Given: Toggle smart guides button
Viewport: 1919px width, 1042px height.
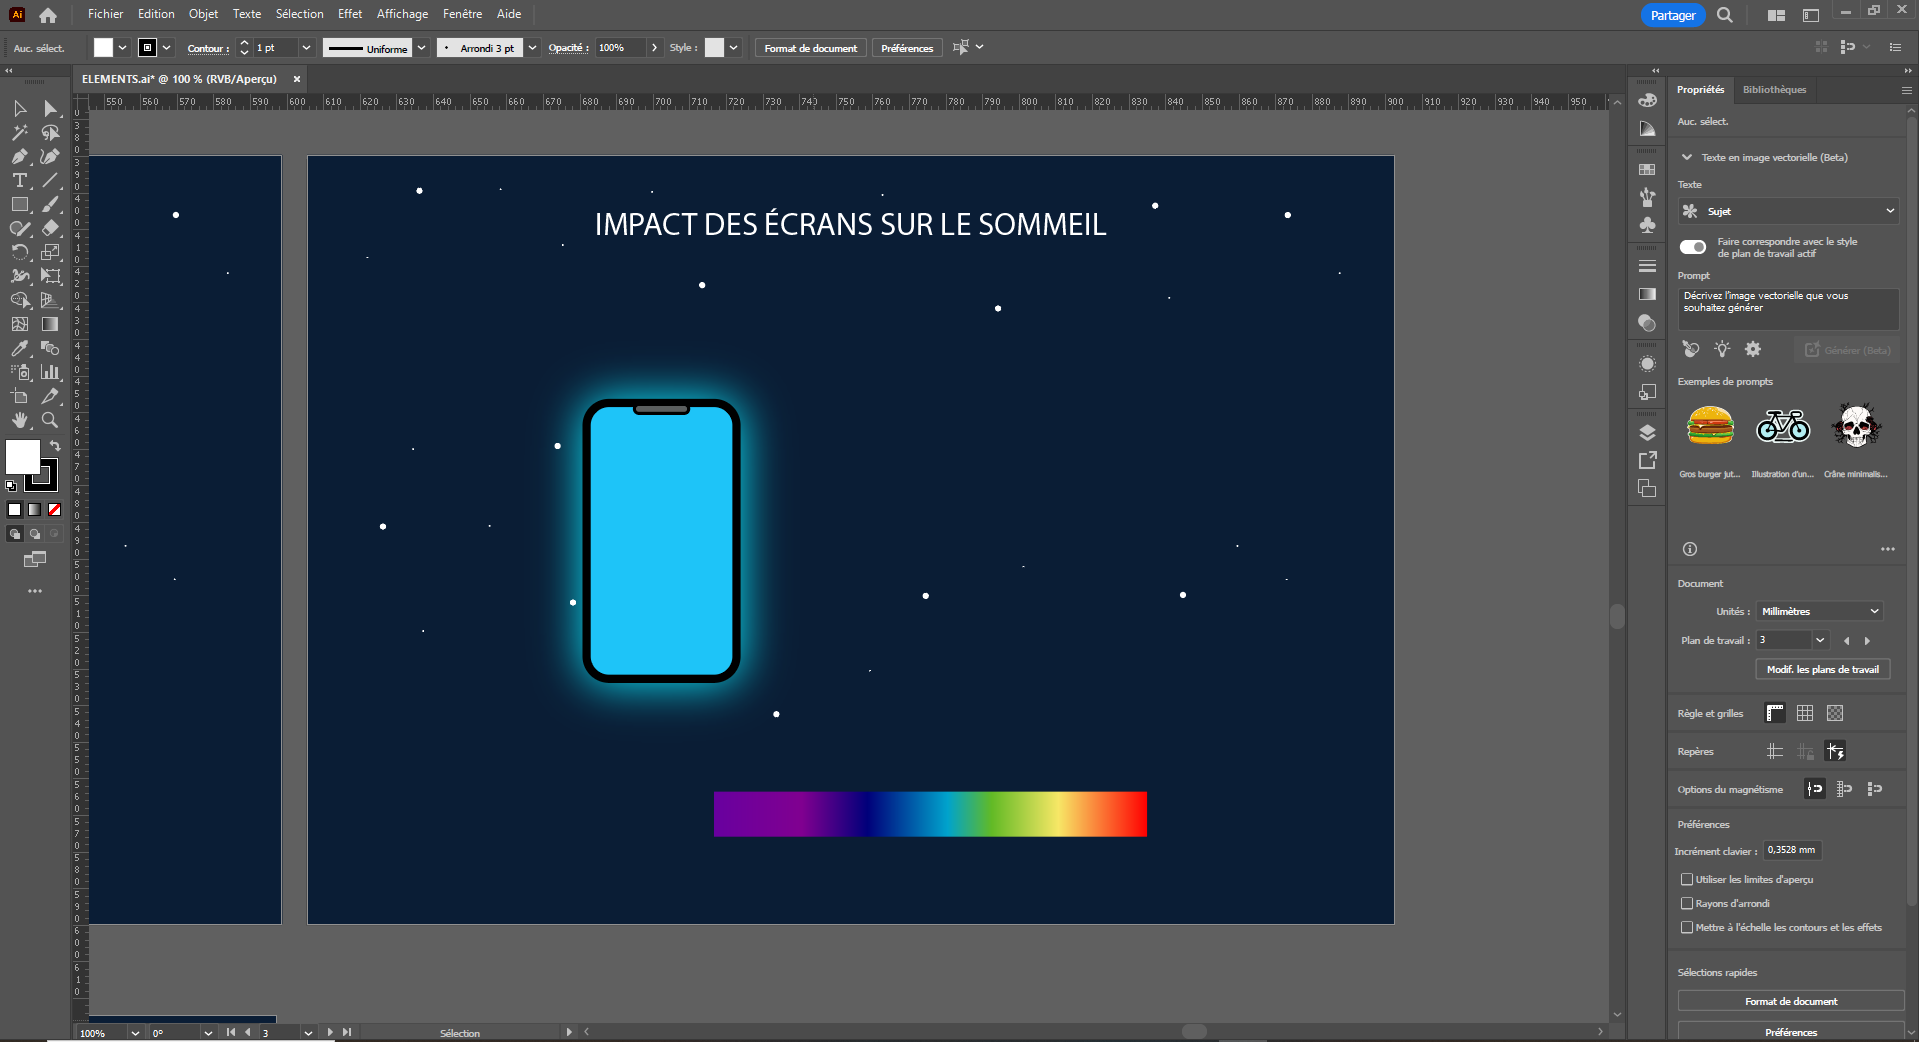Looking at the screenshot, I should tap(1835, 751).
